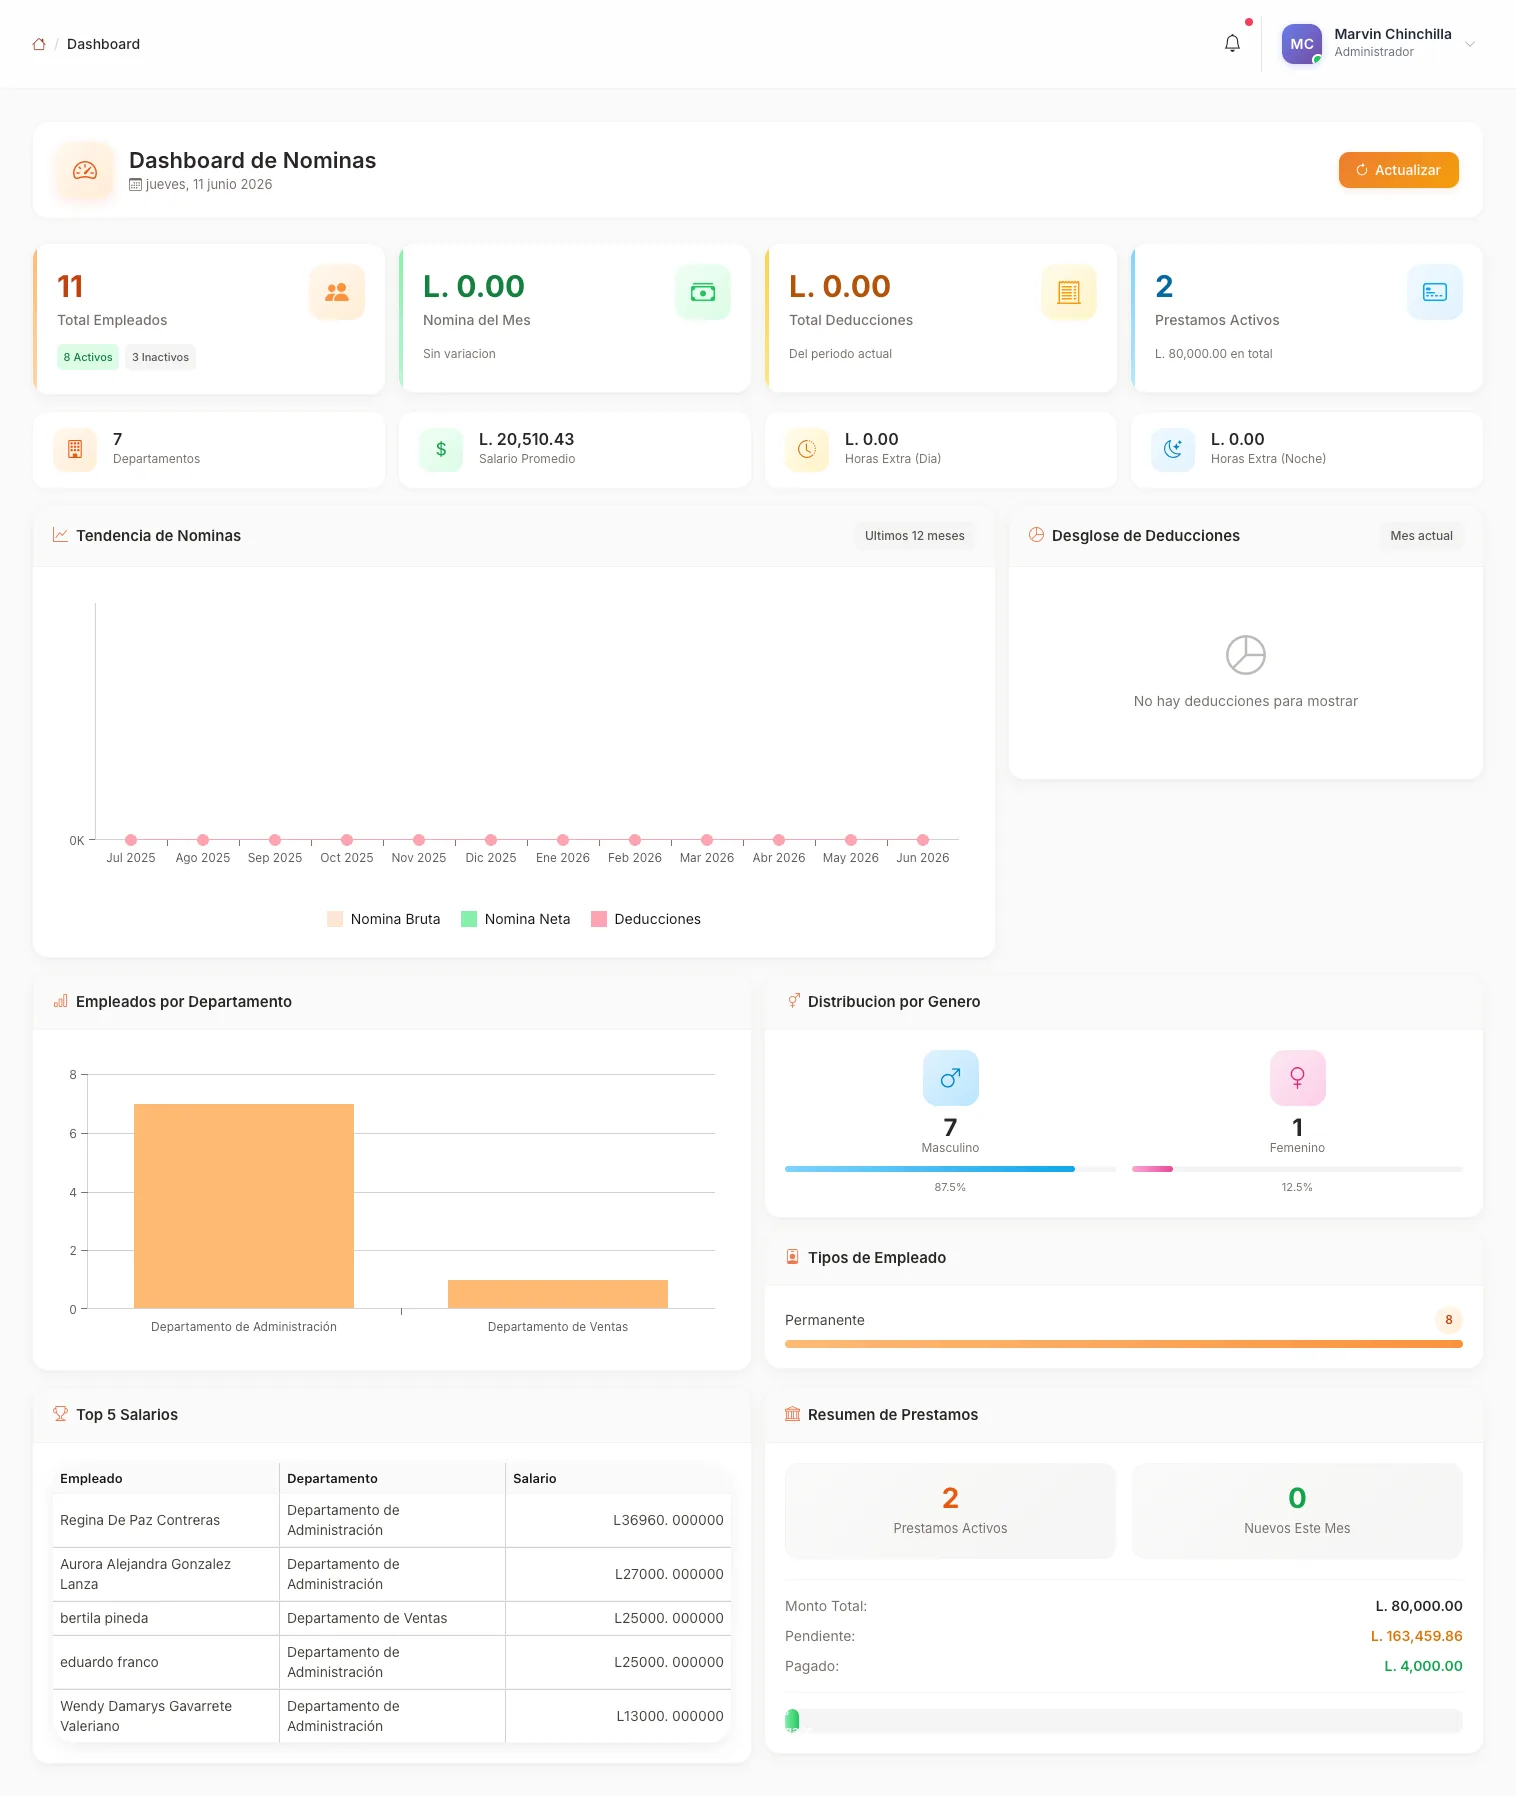Click the Resumen de Prestamos bank icon

793,1414
